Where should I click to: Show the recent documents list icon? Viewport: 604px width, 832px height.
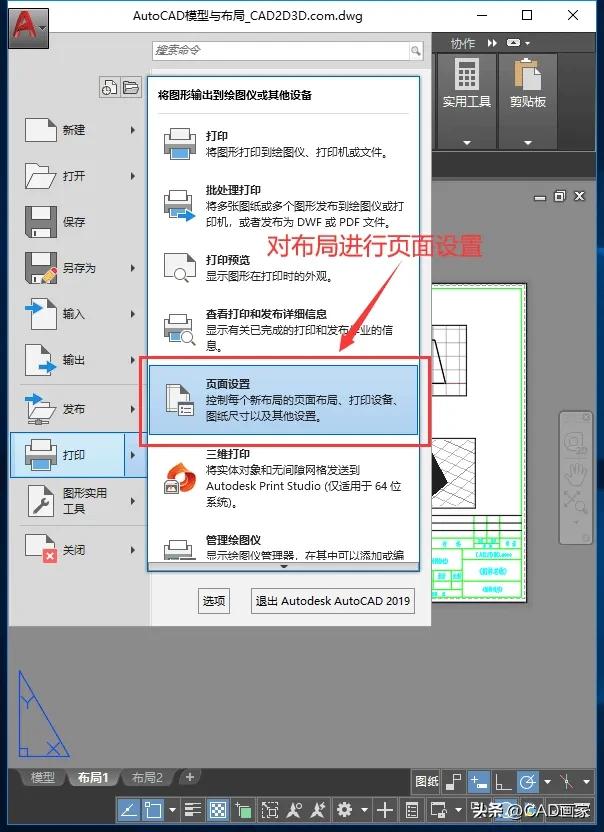tap(109, 87)
